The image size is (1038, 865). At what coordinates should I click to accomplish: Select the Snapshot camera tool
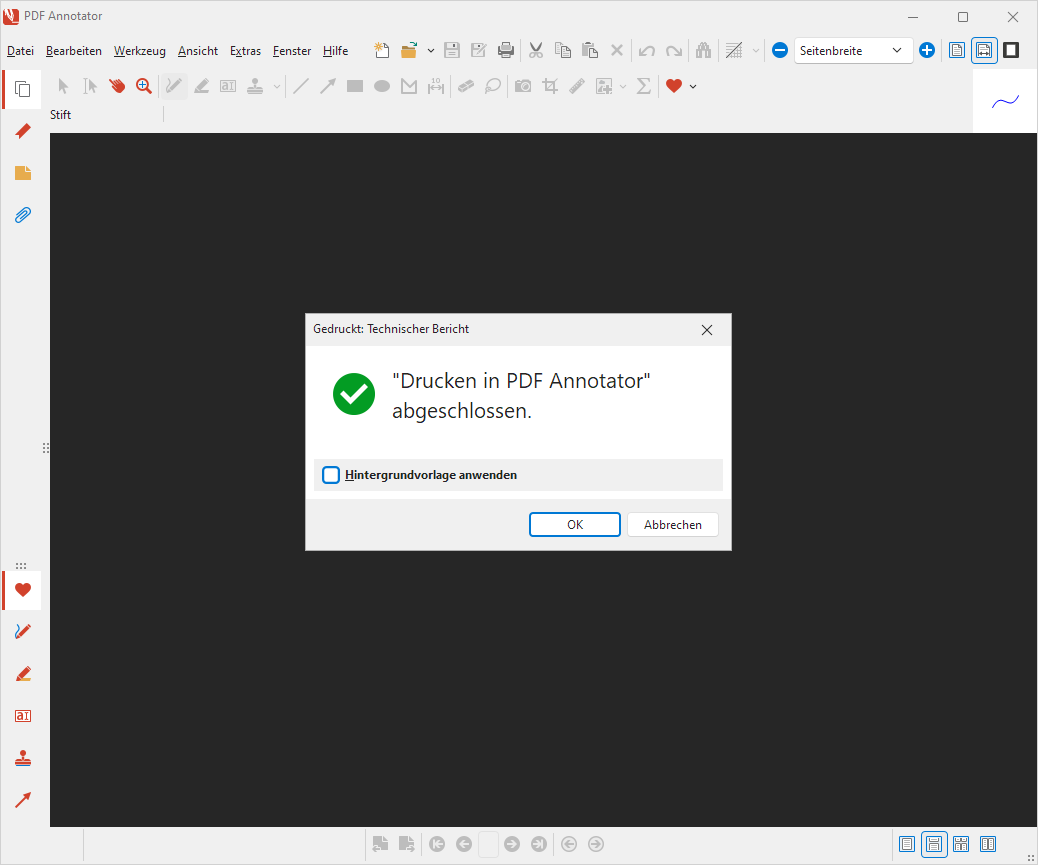tap(522, 86)
